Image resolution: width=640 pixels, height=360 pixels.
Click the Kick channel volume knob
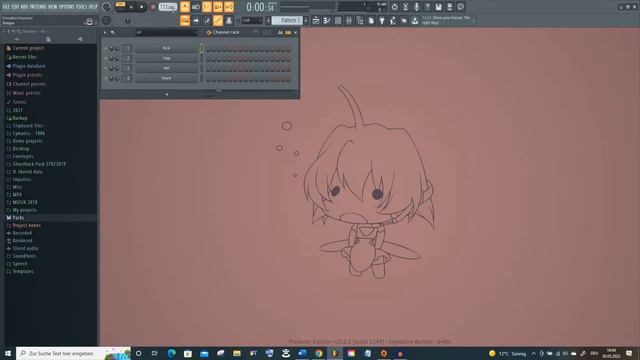(x=117, y=49)
